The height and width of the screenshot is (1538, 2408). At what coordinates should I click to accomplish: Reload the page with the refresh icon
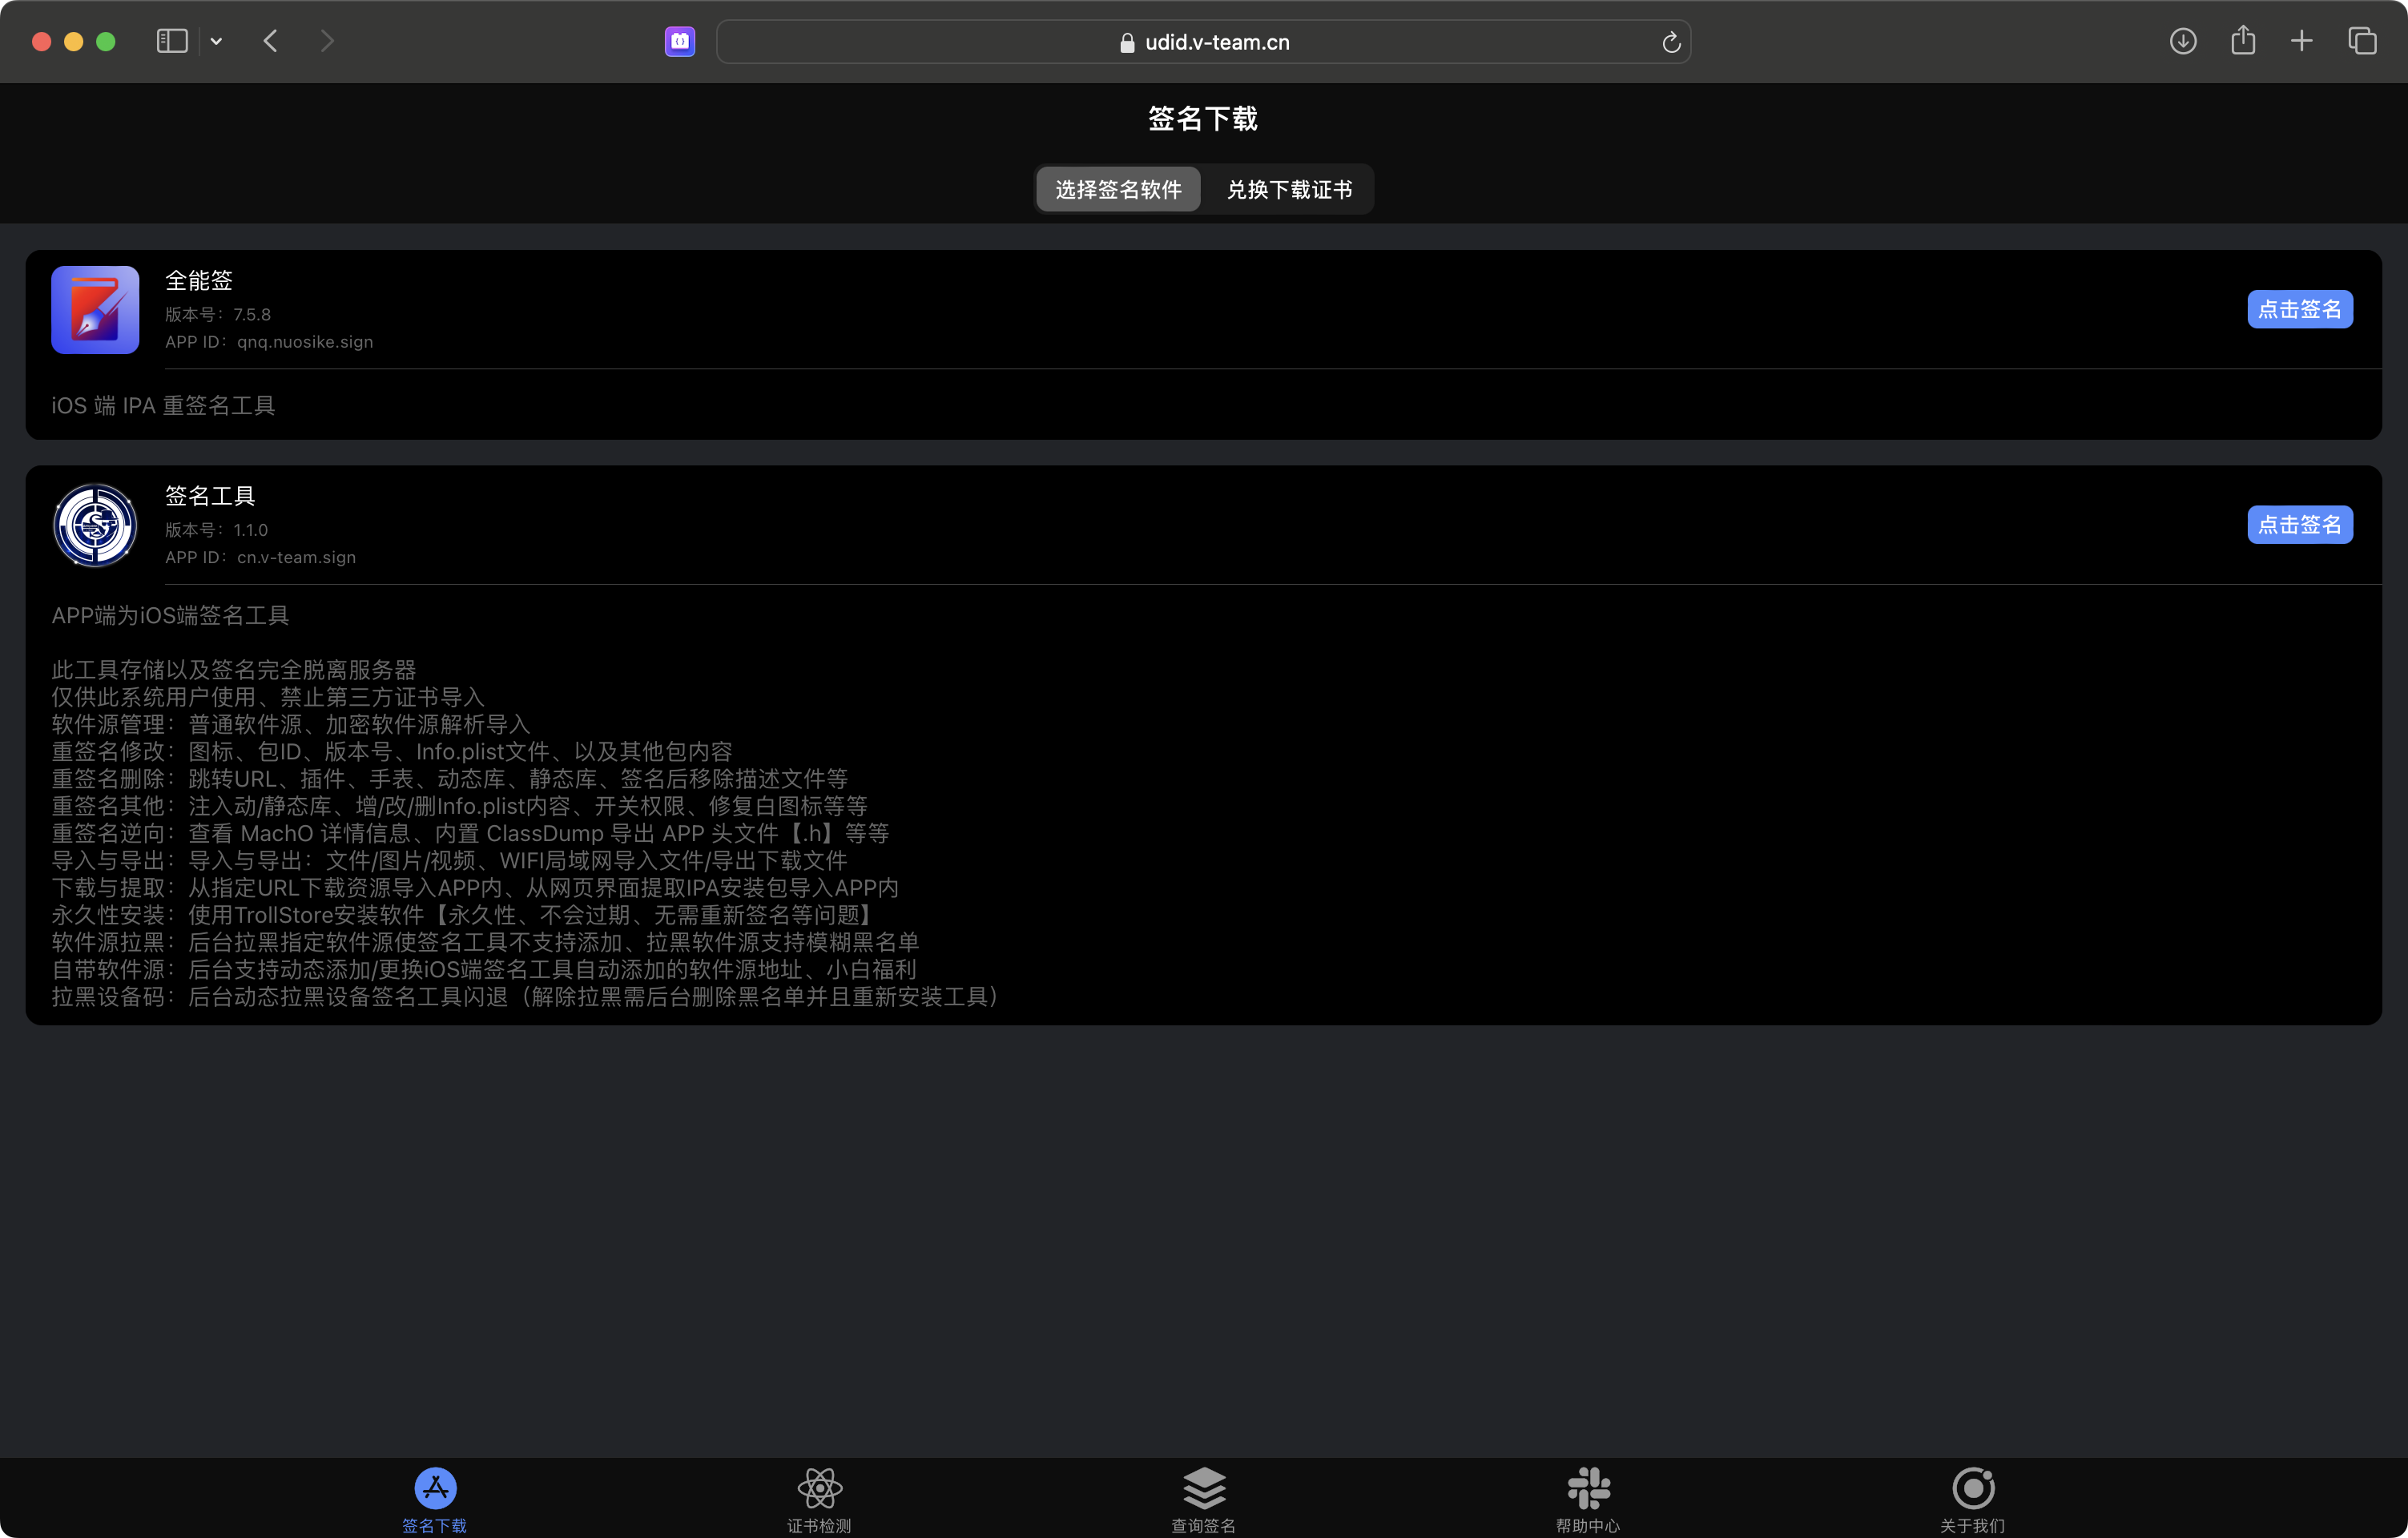(1671, 42)
